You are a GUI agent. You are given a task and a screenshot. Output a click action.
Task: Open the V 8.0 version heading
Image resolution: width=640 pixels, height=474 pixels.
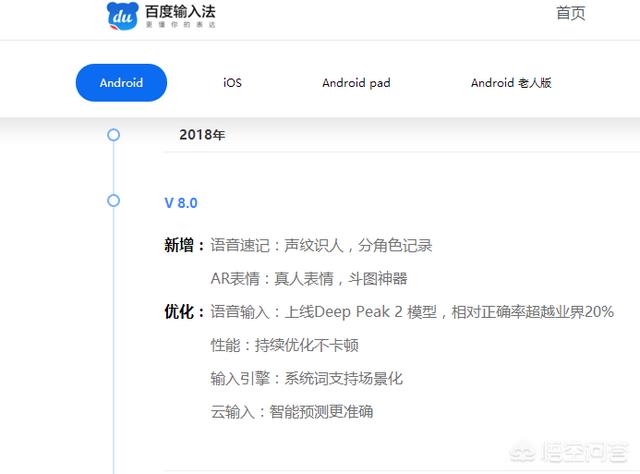[x=181, y=203]
